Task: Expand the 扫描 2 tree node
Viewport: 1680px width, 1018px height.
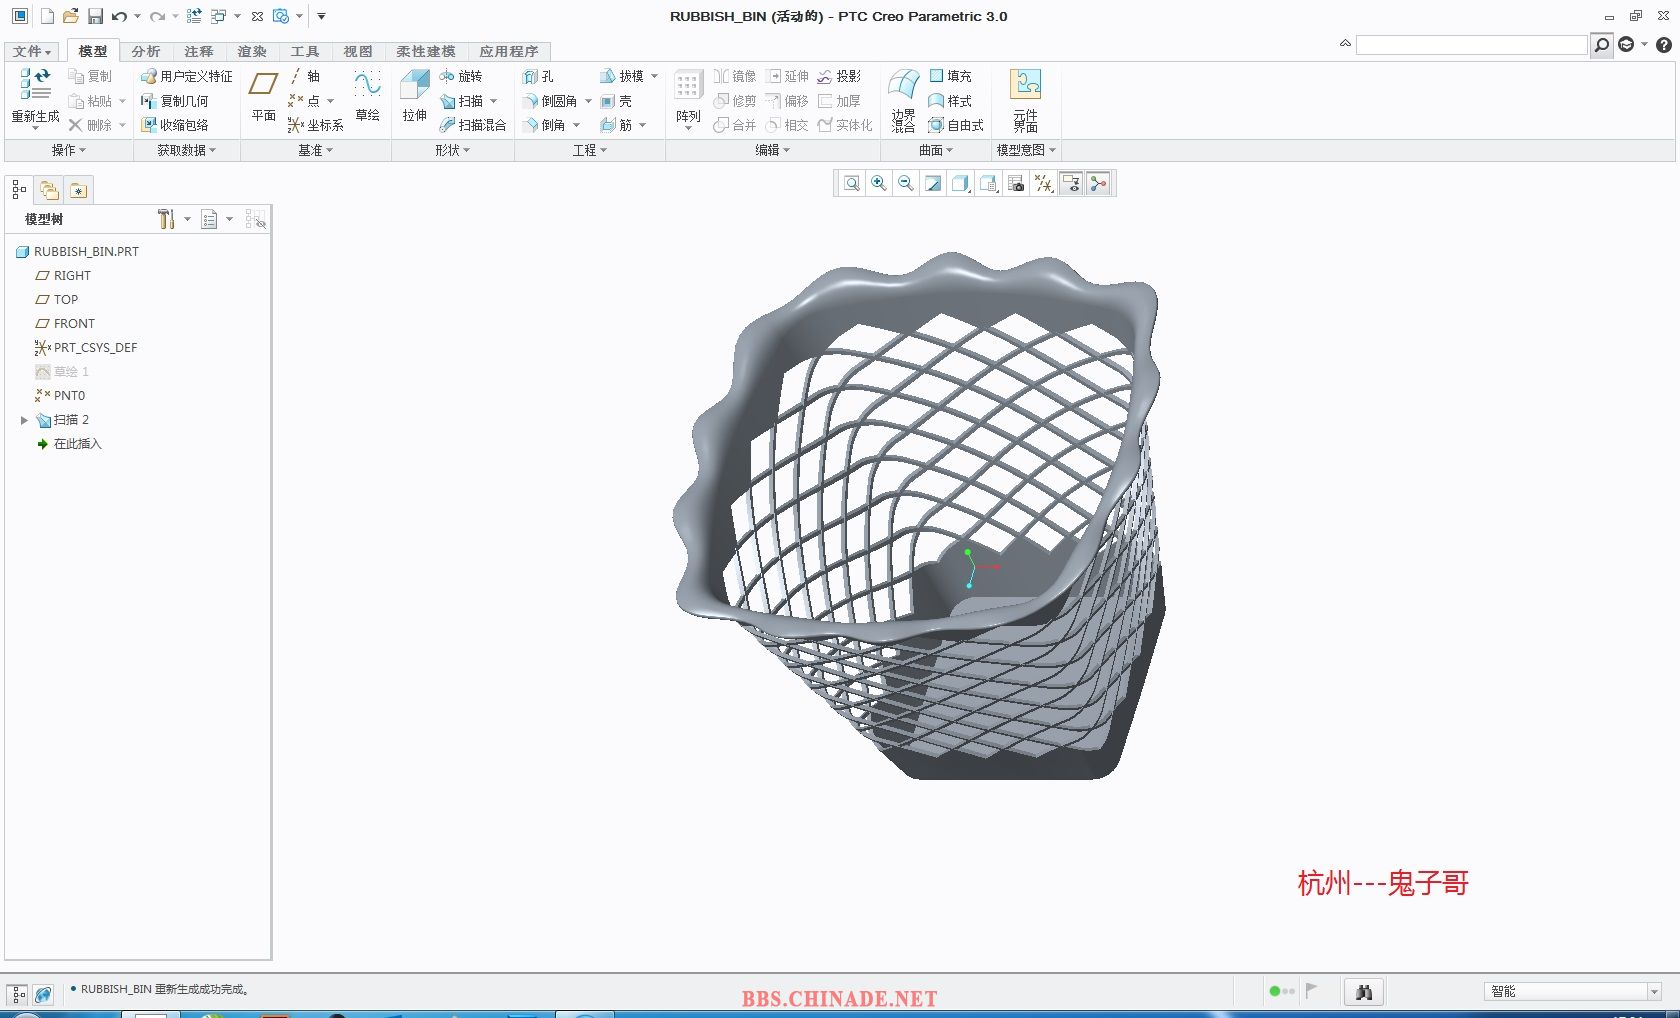Action: [x=24, y=420]
